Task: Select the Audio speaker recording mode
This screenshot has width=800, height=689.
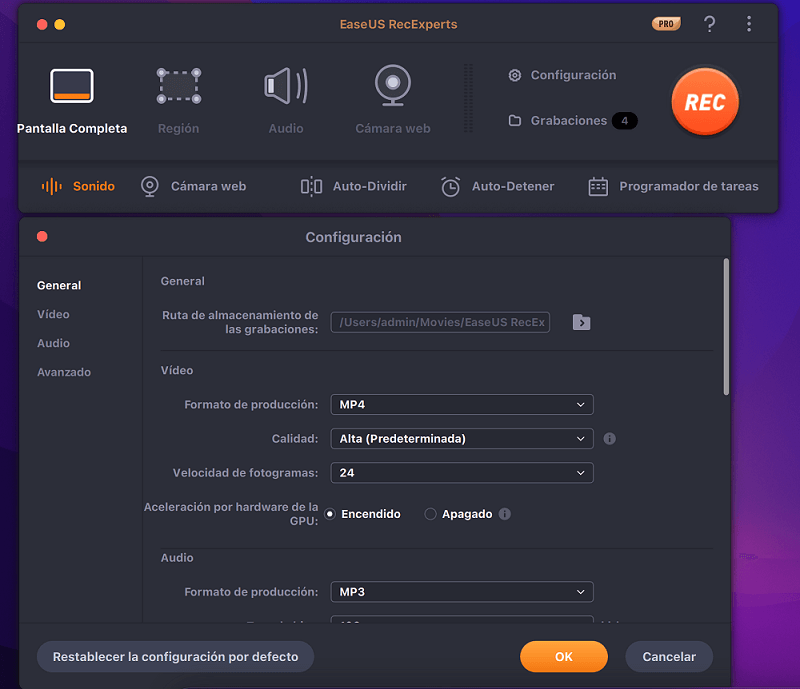Action: click(286, 86)
